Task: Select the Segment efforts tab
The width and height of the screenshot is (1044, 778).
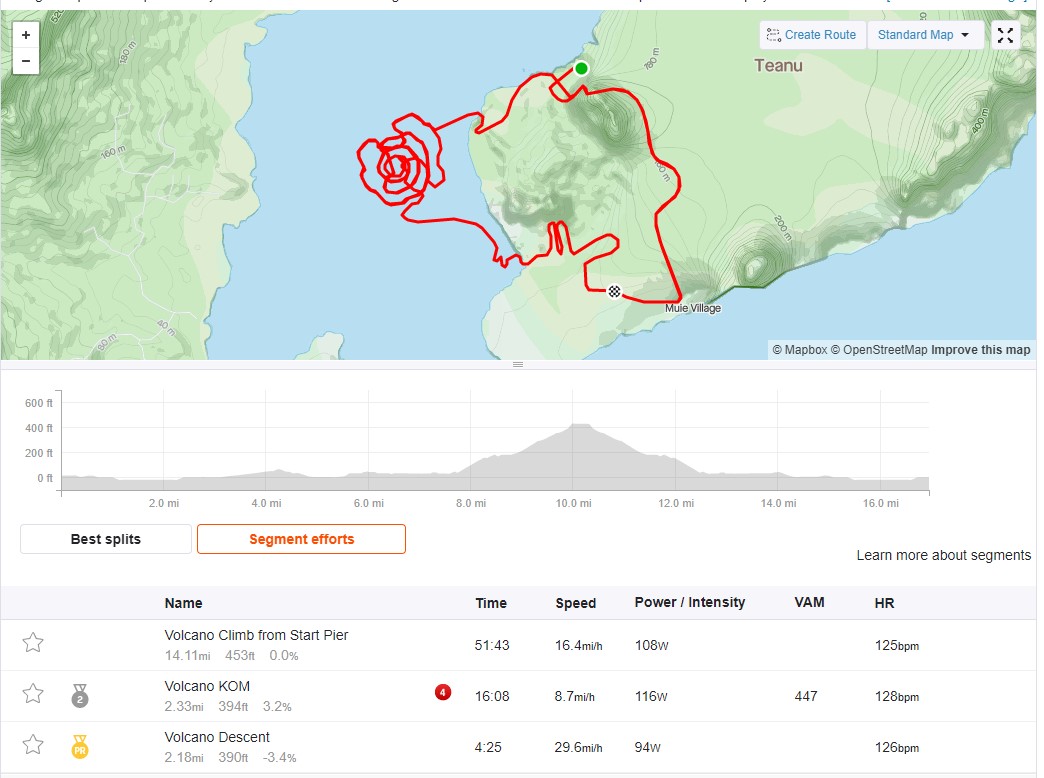Action: [x=302, y=539]
